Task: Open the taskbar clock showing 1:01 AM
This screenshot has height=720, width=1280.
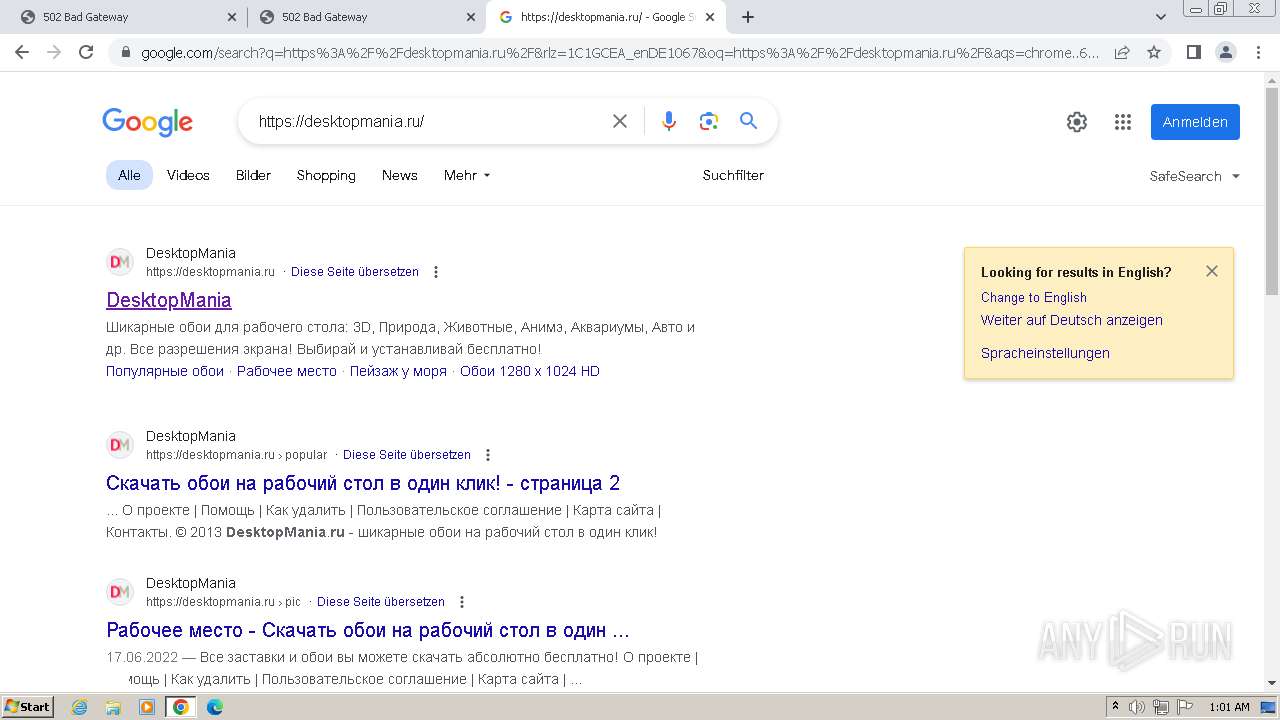Action: (1229, 707)
